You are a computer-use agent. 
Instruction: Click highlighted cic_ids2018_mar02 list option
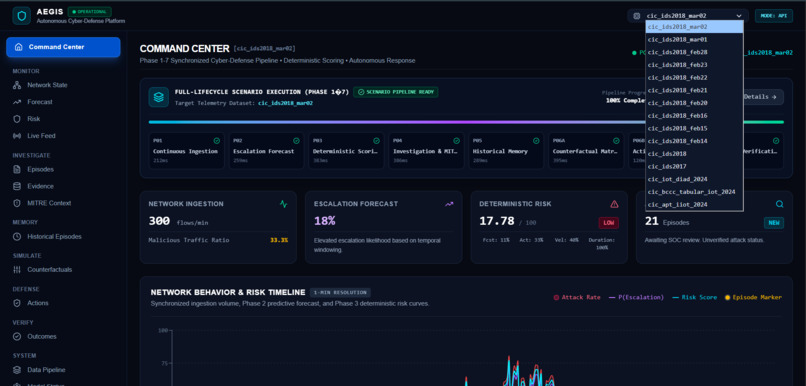(694, 27)
